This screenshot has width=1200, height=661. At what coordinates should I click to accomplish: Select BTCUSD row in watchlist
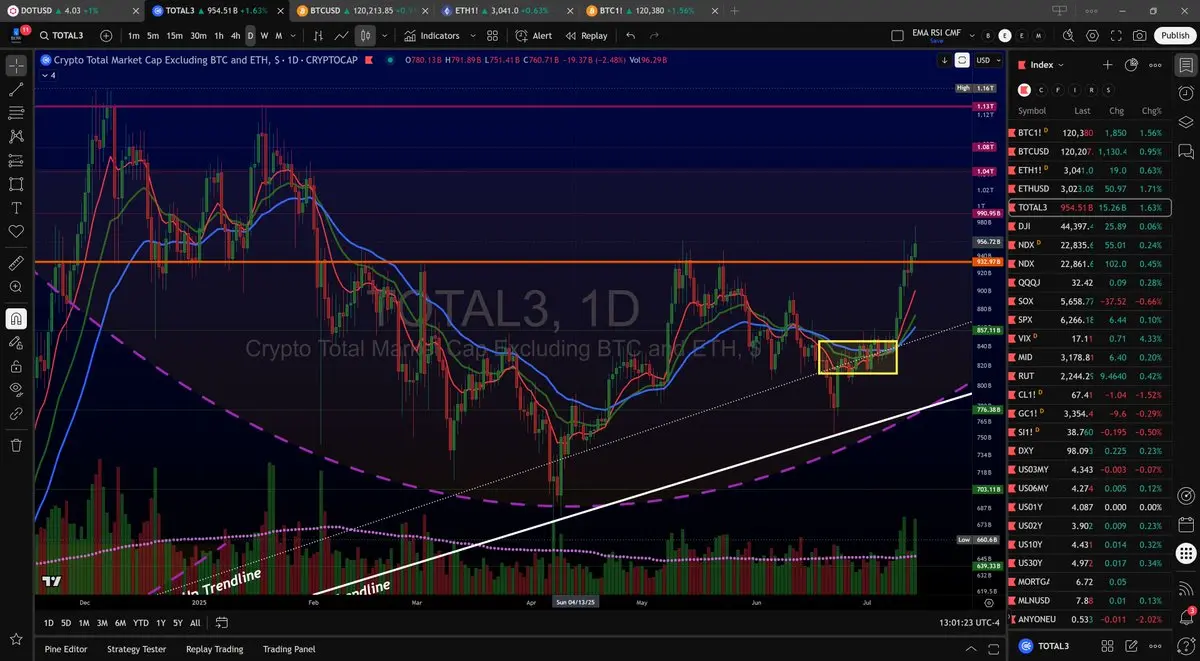click(x=1090, y=151)
